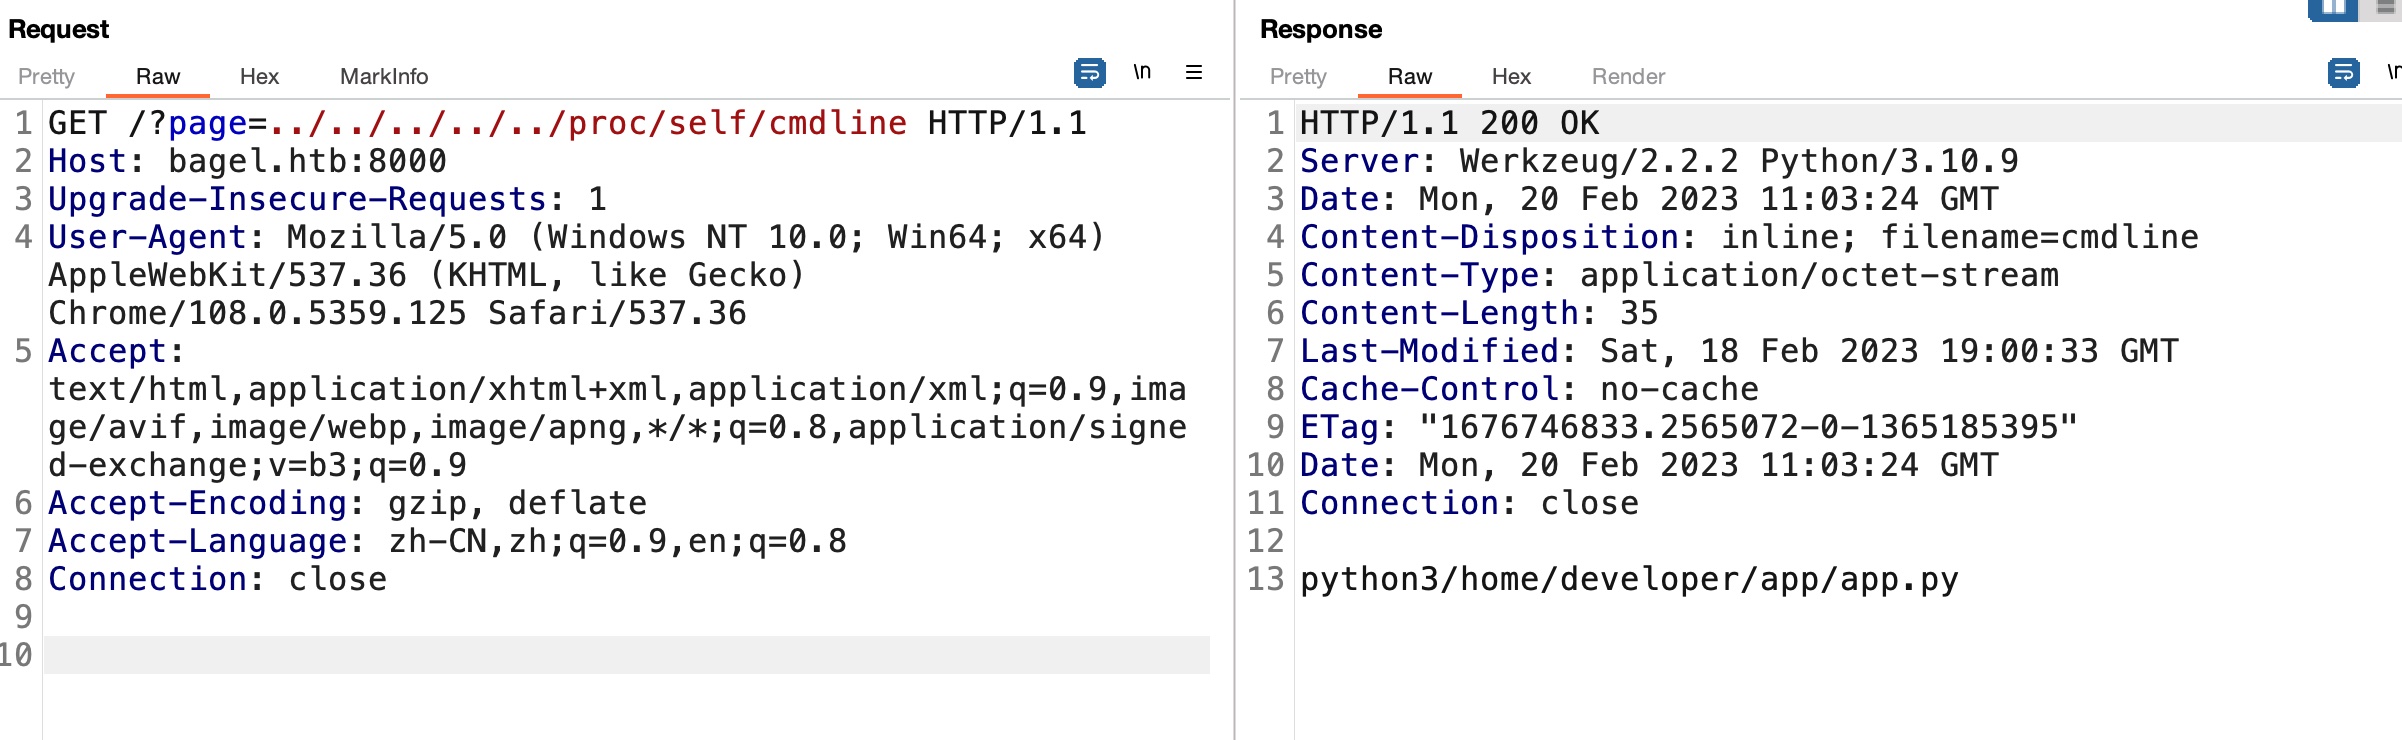Place cursor on empty request line 10
Screen dimensions: 2402x740
pos(626,655)
